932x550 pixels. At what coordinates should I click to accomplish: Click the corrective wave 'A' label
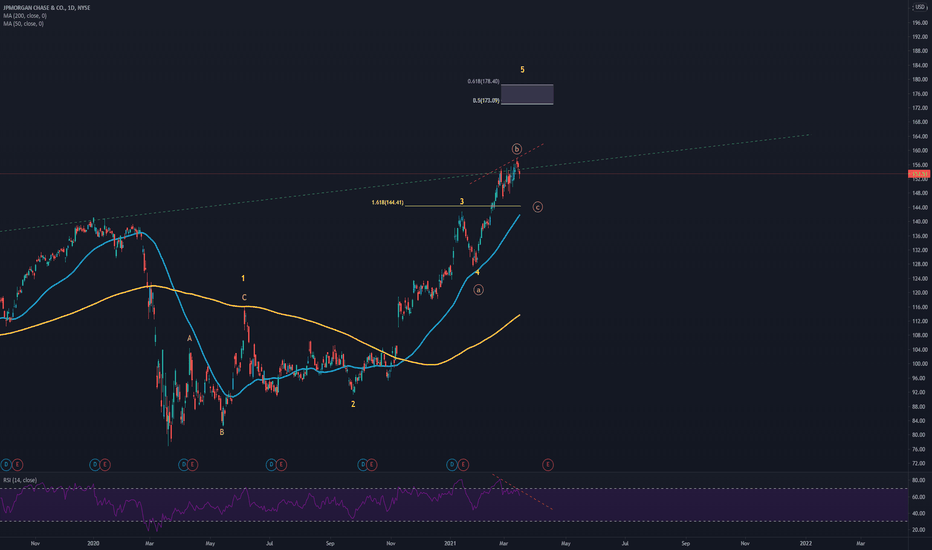point(190,338)
